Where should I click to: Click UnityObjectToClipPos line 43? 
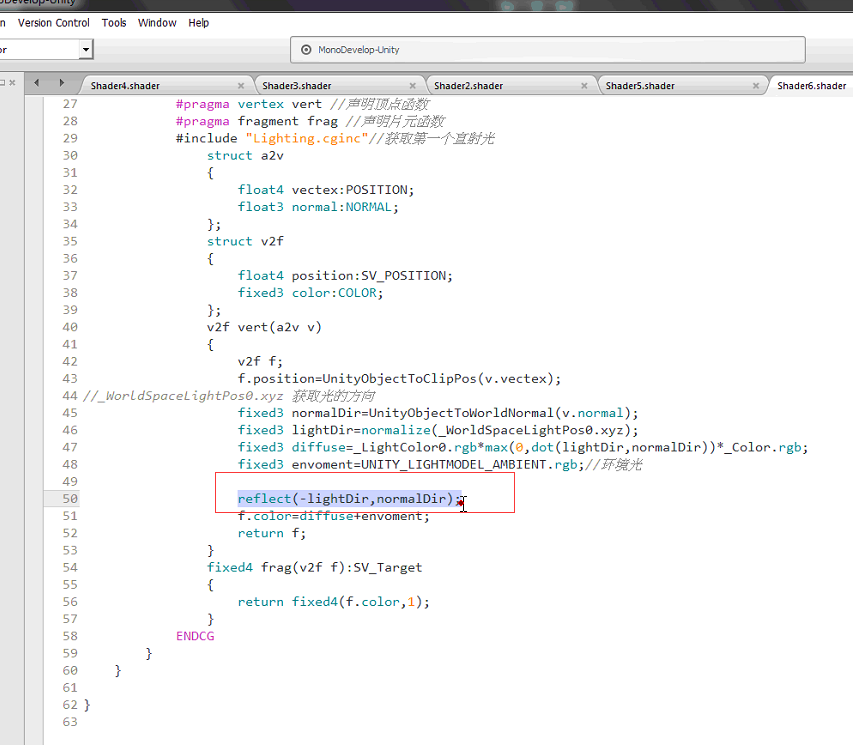(x=399, y=379)
